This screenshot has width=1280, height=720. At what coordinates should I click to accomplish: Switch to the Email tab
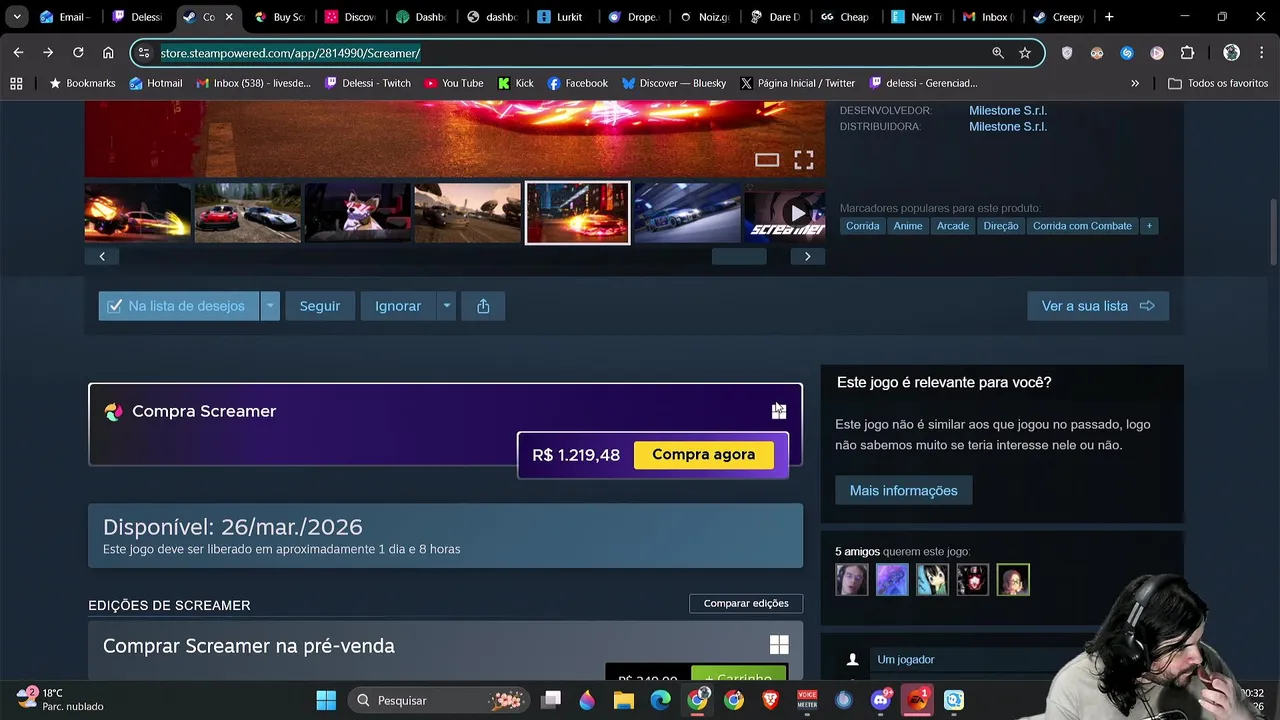pos(64,17)
